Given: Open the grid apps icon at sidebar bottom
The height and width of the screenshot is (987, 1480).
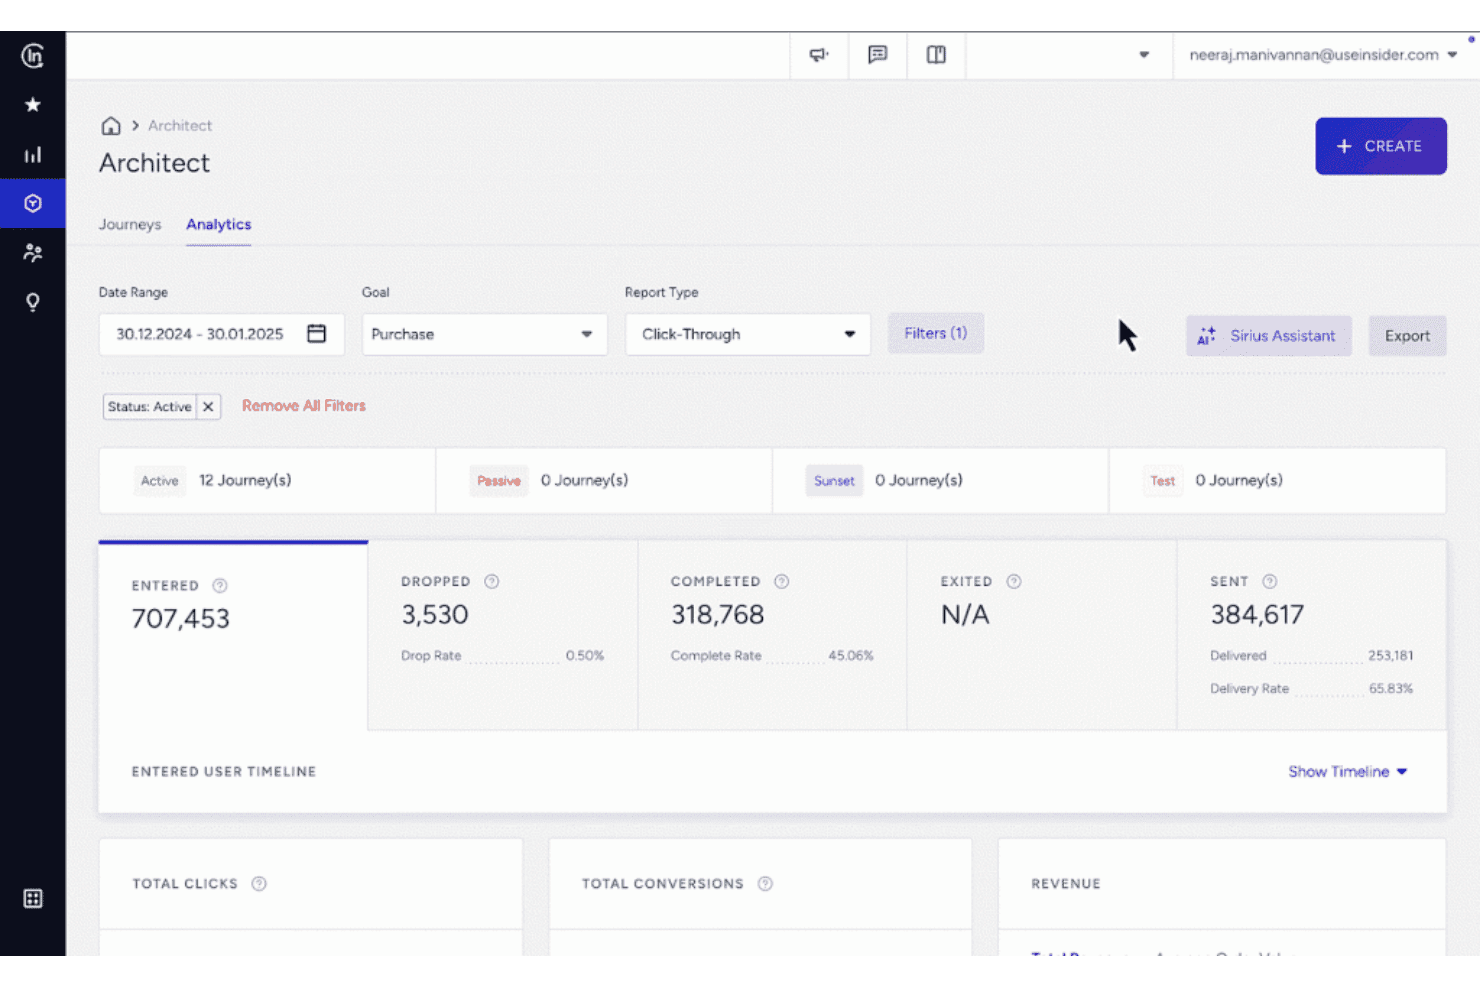Looking at the screenshot, I should click(33, 898).
